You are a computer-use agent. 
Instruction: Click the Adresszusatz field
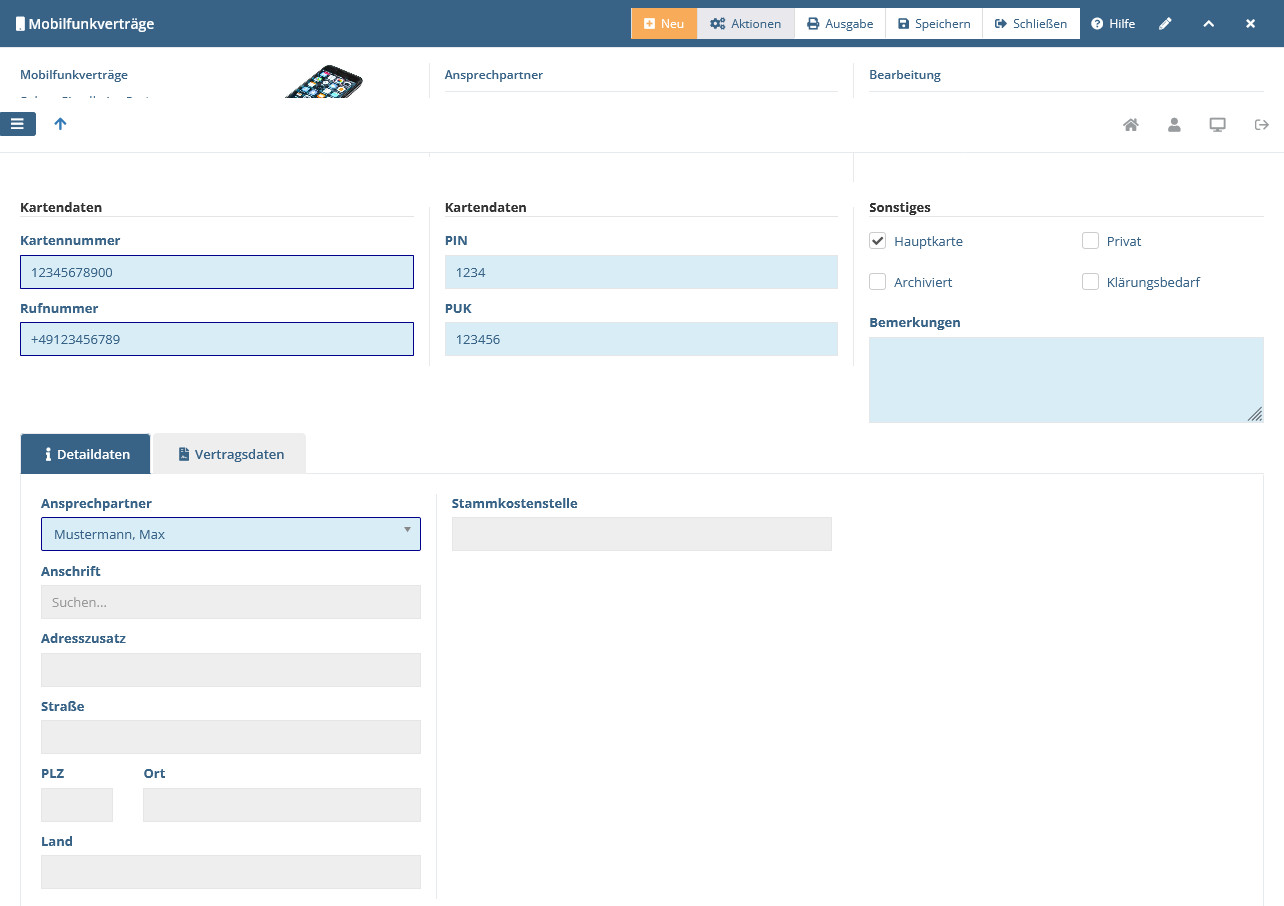click(231, 670)
